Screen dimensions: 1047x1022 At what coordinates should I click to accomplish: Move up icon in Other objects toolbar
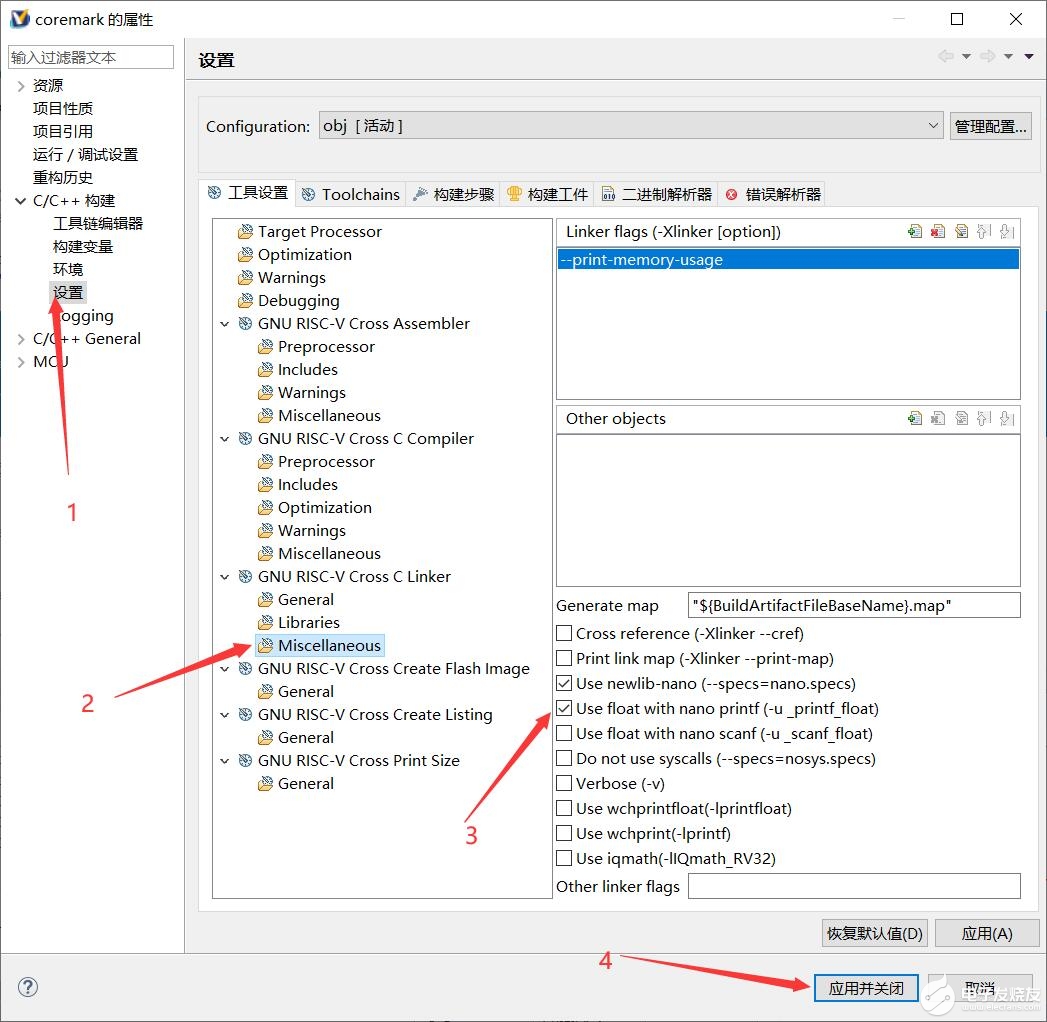(984, 419)
